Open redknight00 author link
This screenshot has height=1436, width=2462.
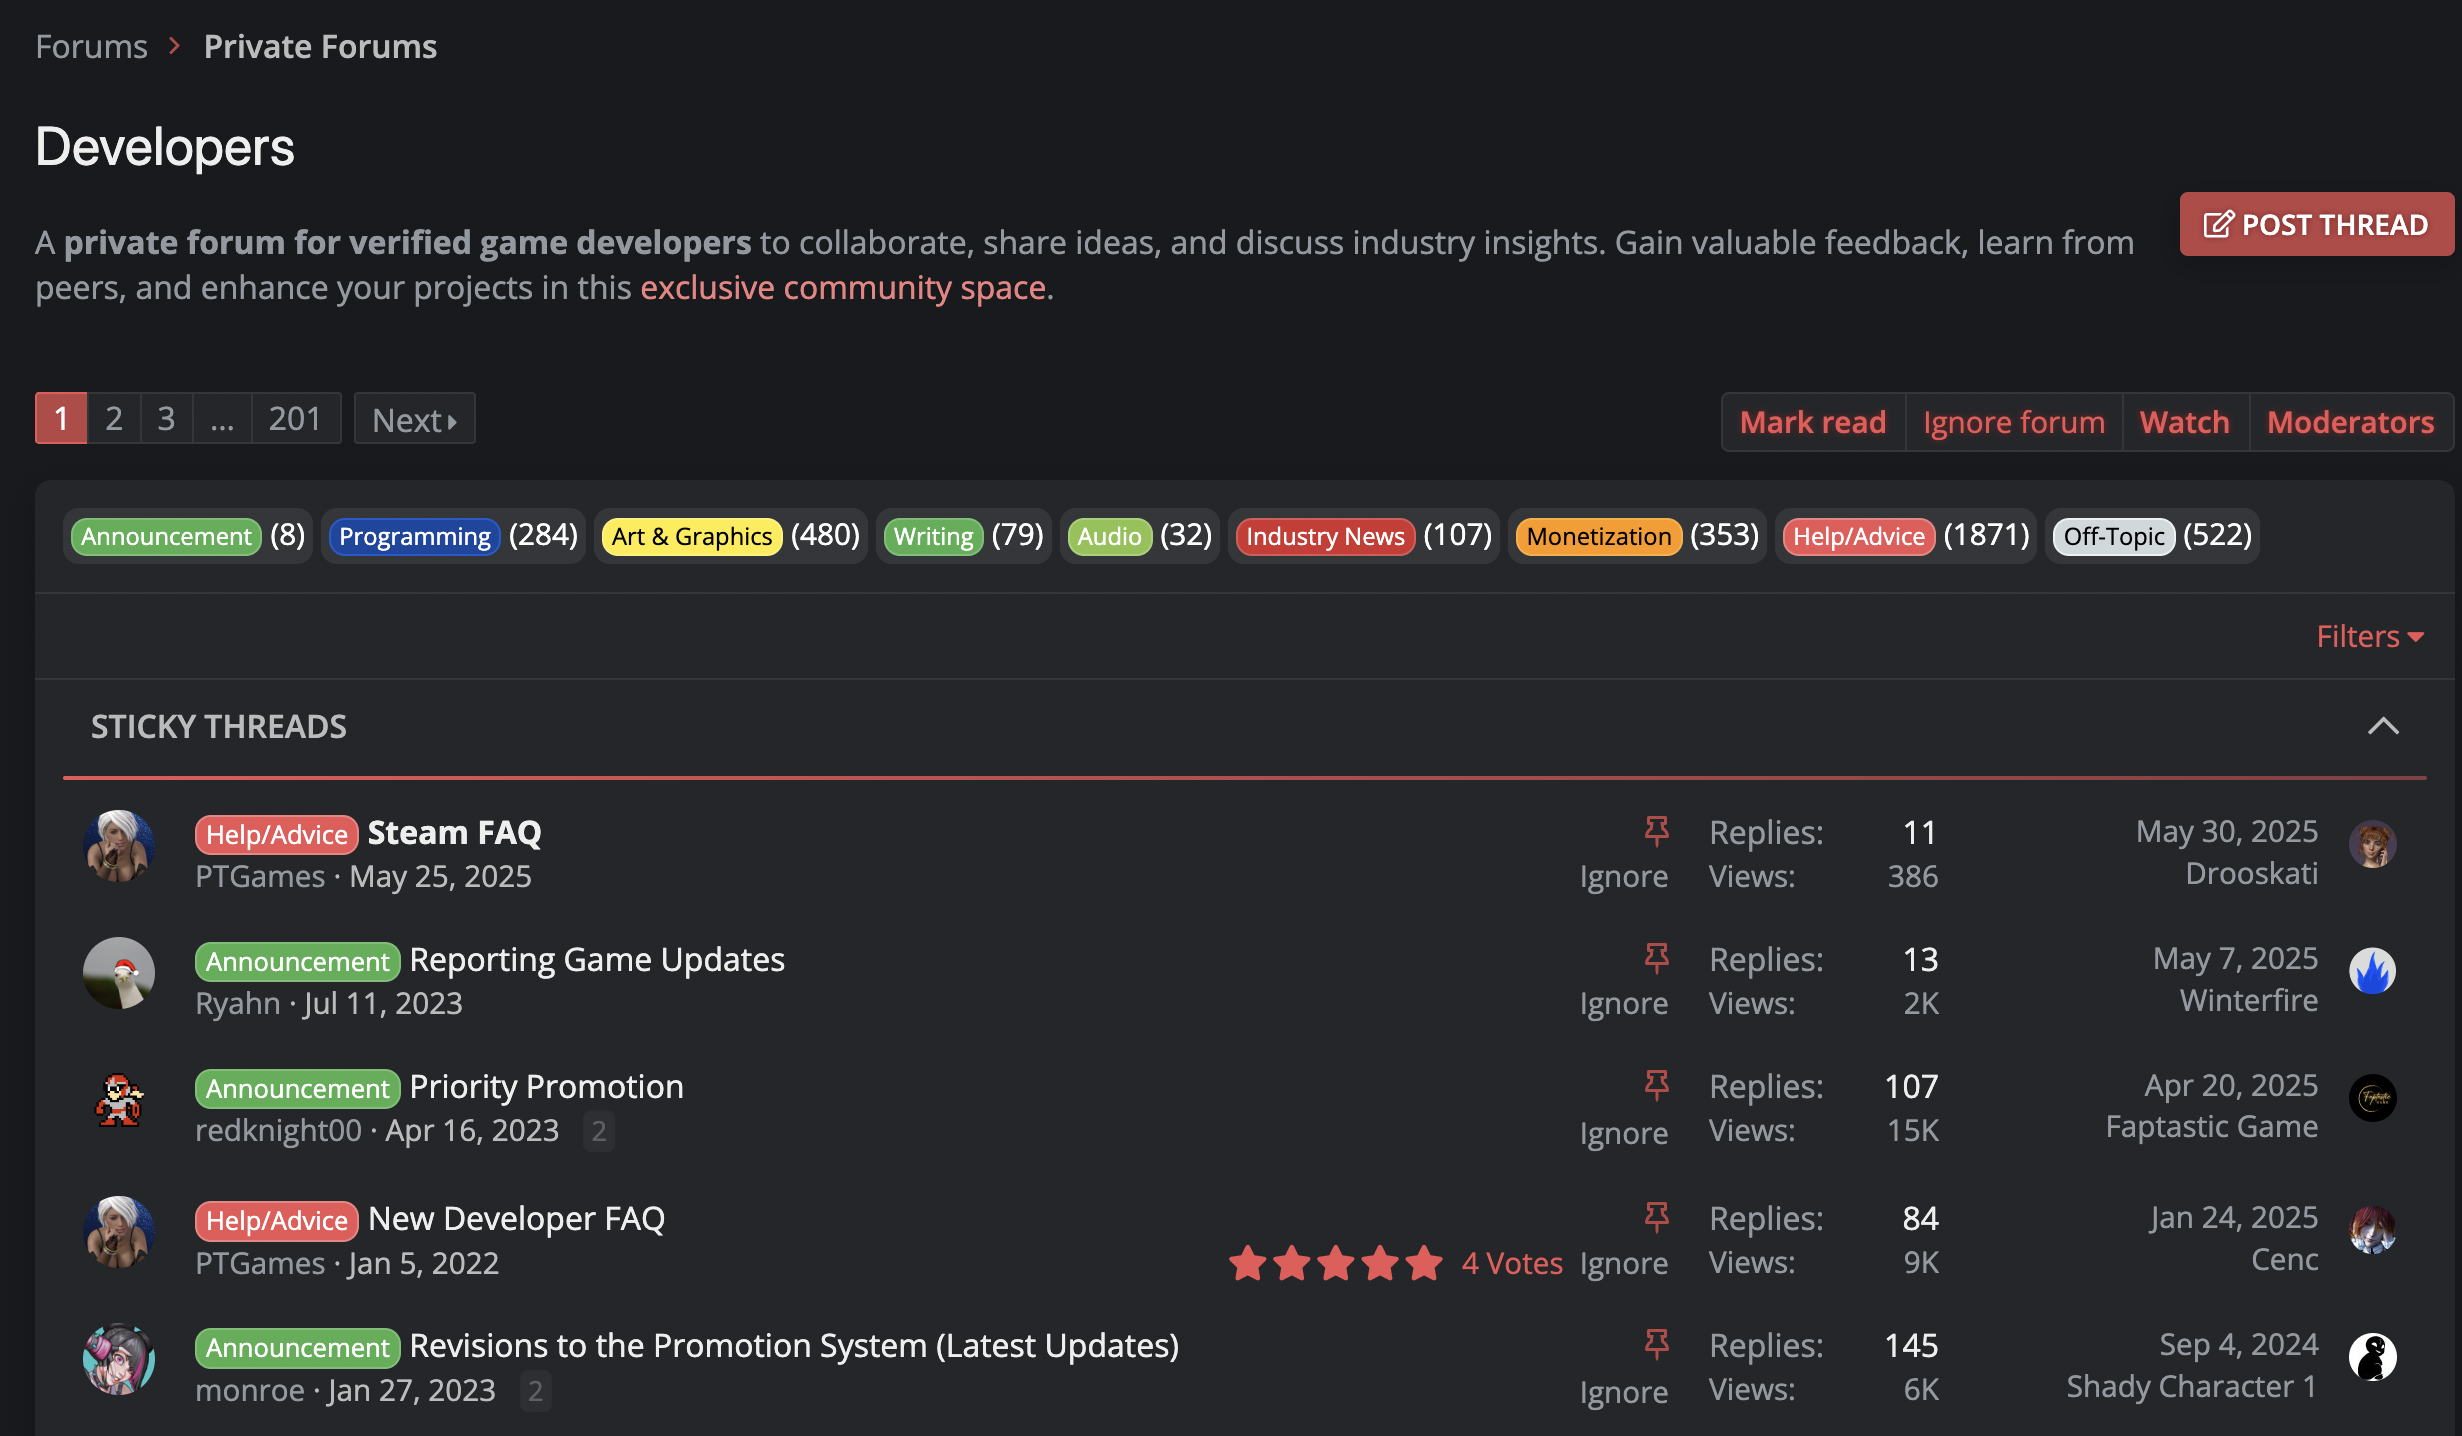click(x=278, y=1130)
